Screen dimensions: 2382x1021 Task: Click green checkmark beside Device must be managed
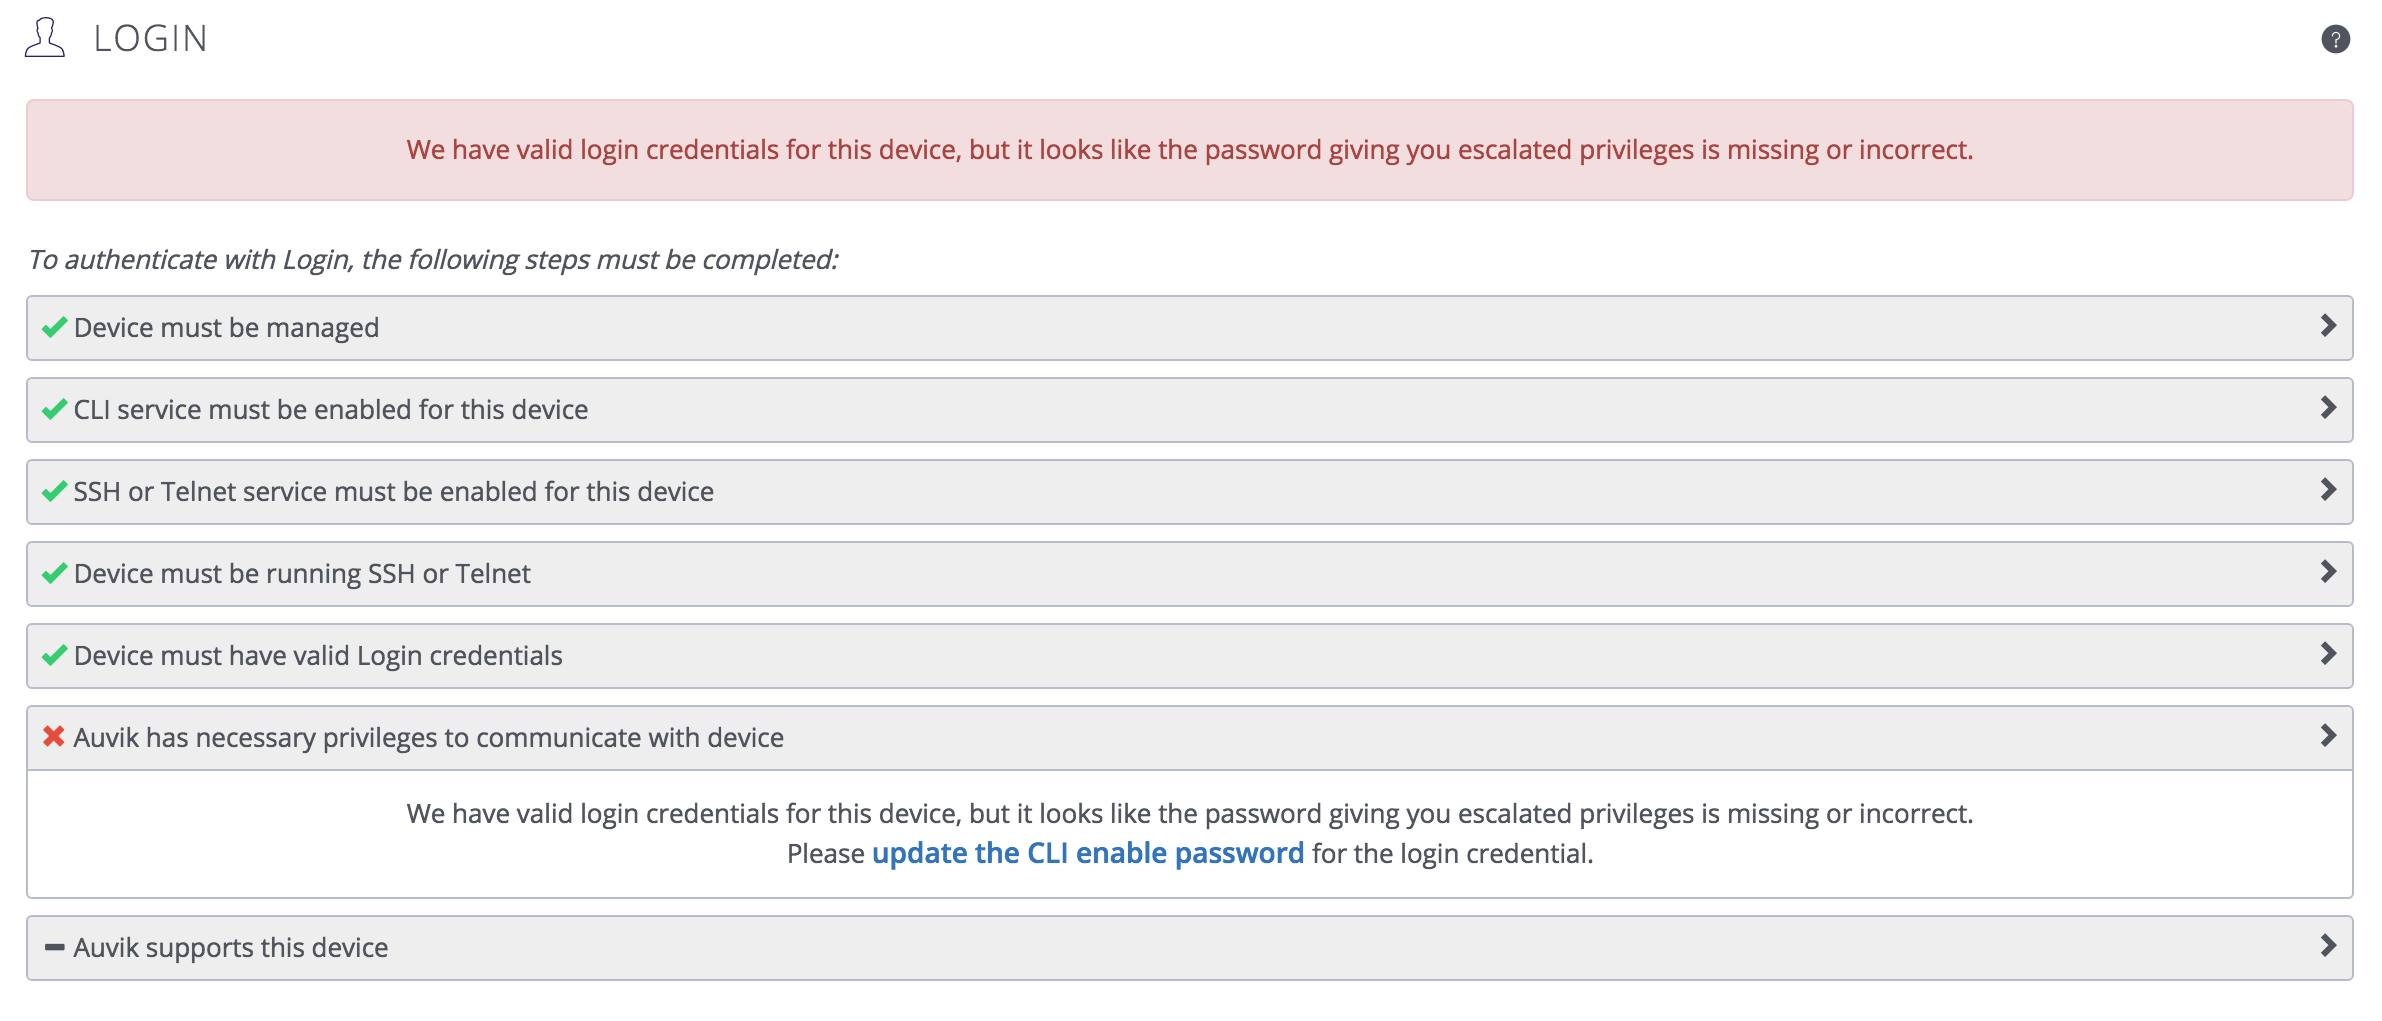(x=55, y=327)
